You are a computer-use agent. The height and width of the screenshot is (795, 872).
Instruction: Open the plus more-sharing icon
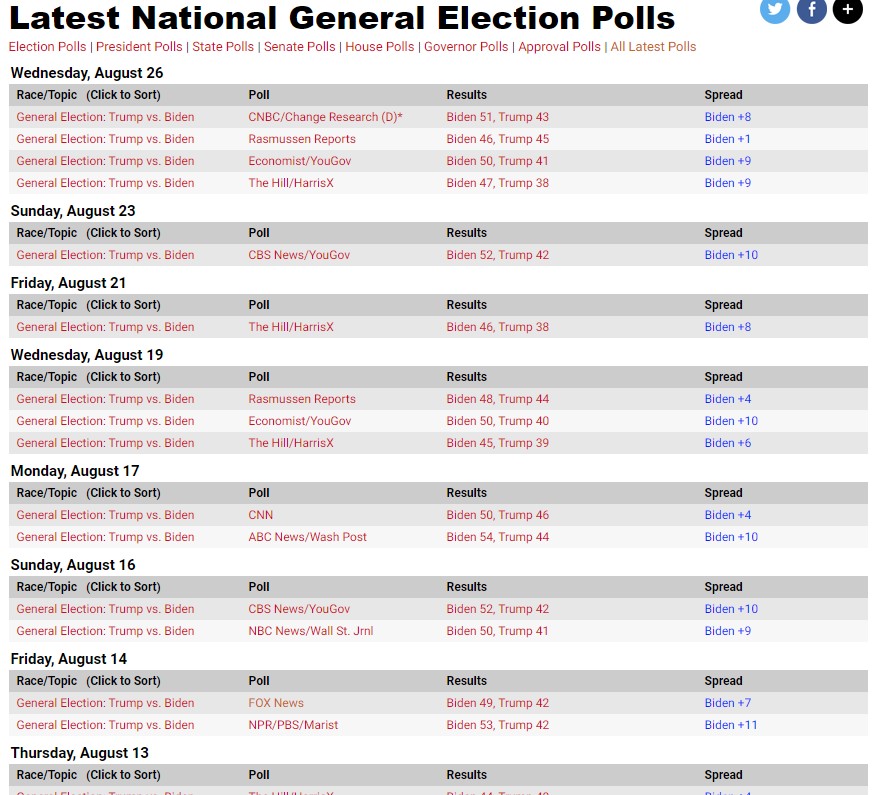point(847,9)
